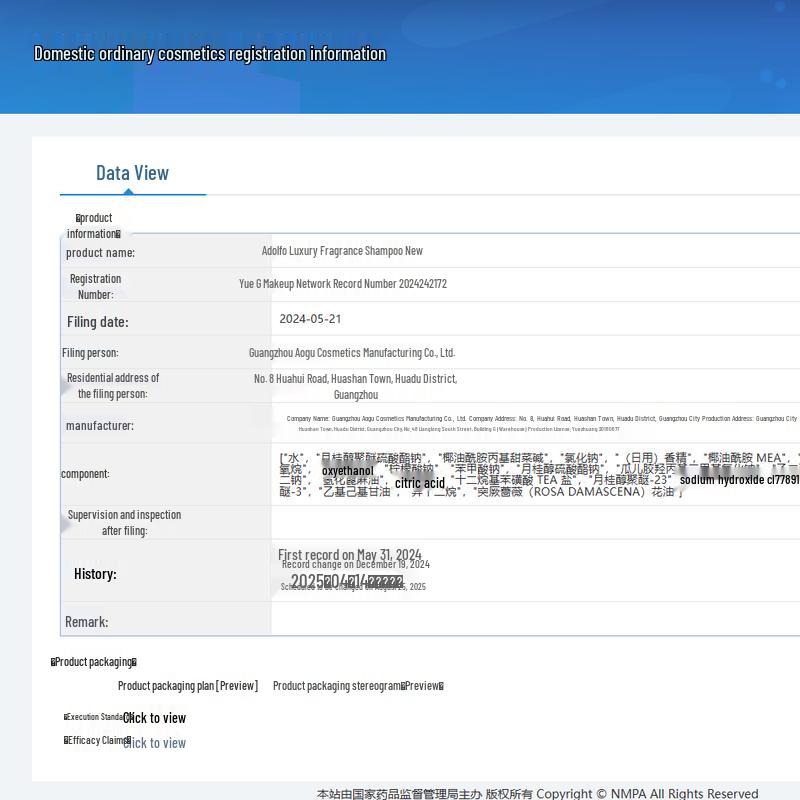Screen dimensions: 800x800
Task: Open the Product packaging plan preview
Action: [x=187, y=686]
